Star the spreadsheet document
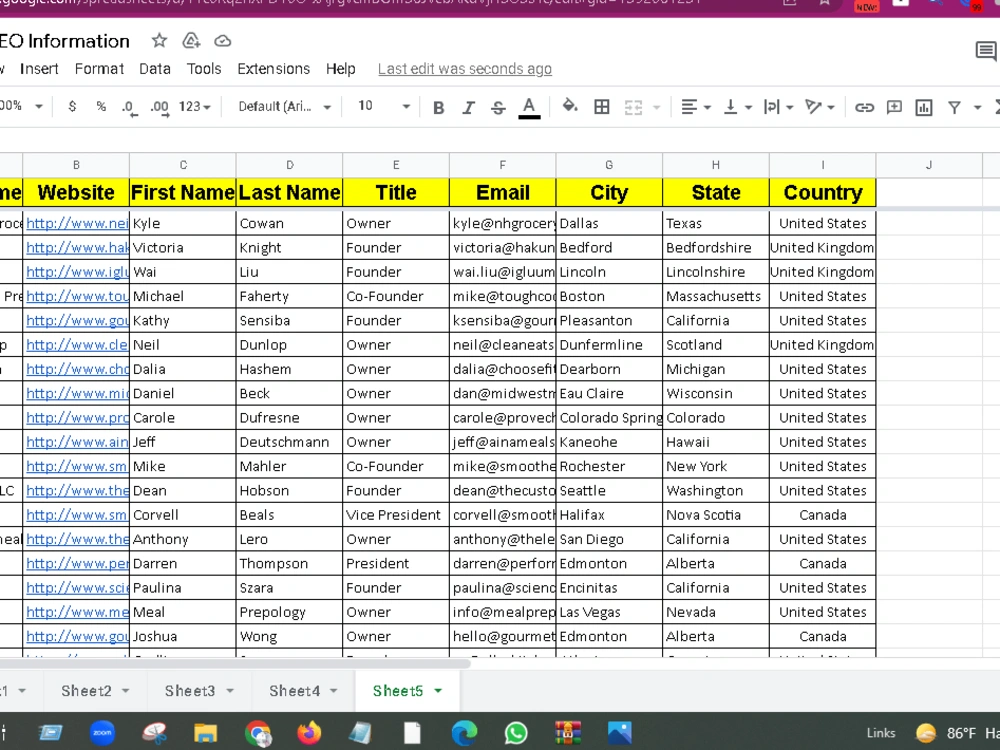This screenshot has width=1000, height=750. [159, 41]
